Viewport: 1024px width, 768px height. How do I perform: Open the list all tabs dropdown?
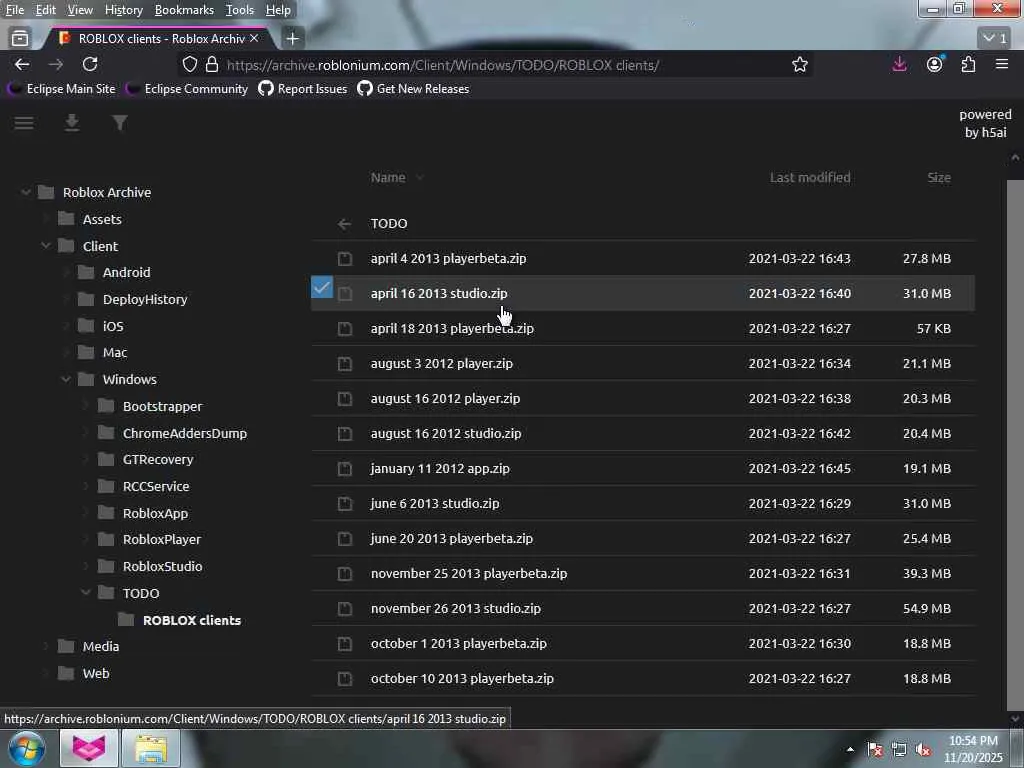995,38
